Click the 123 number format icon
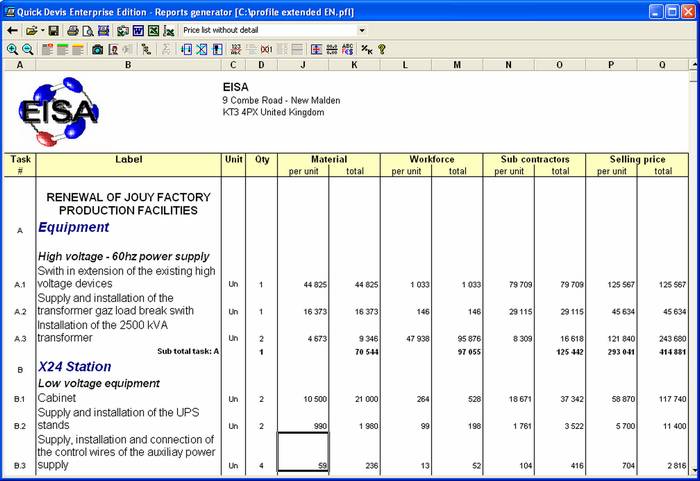The image size is (700, 481). [x=236, y=50]
